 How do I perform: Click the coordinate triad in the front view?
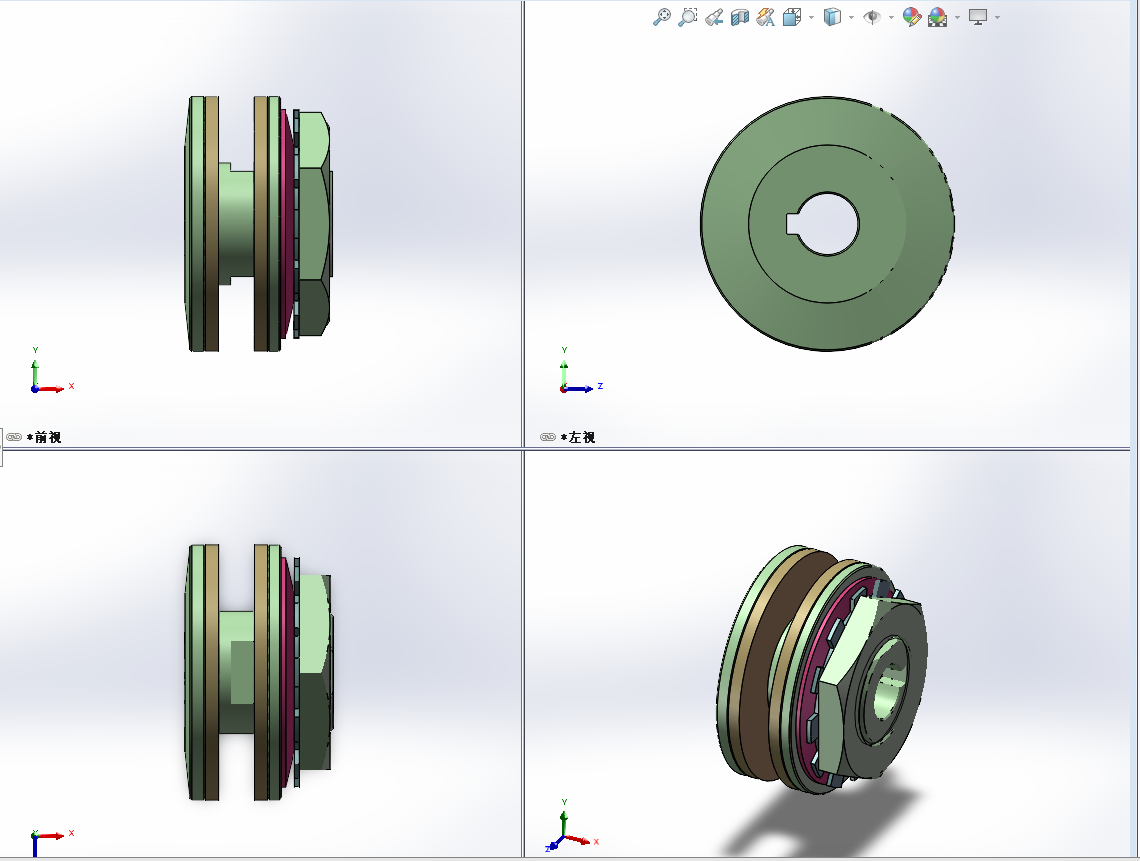pos(51,372)
